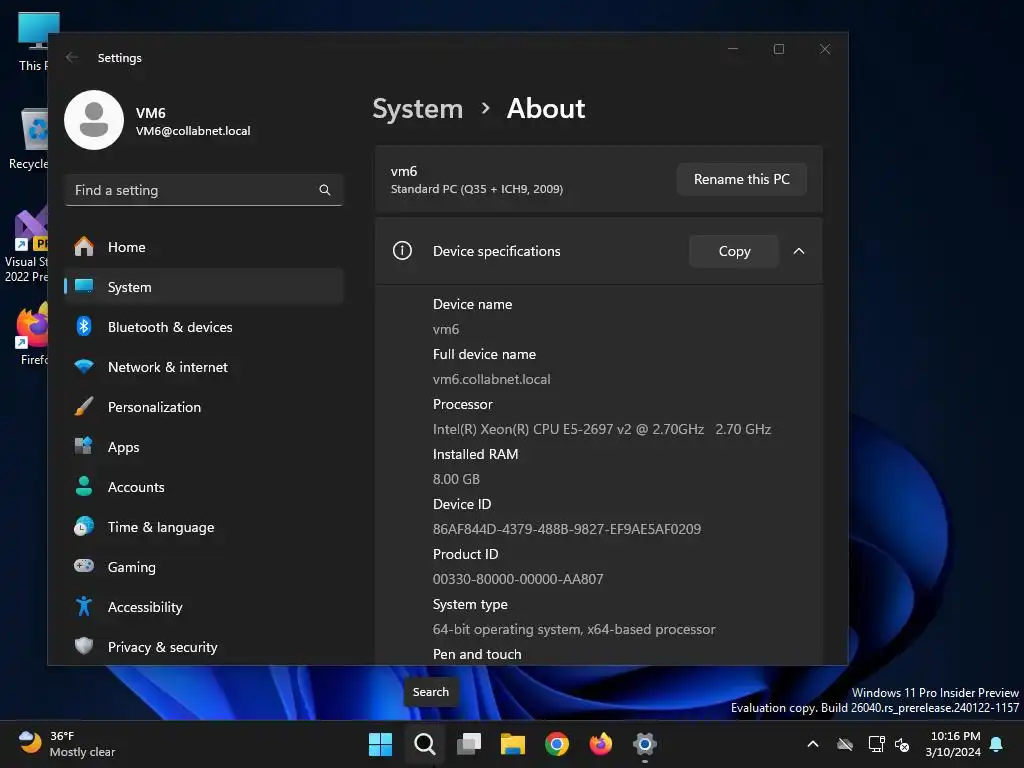
Task: Open the Apps settings category
Action: point(204,447)
